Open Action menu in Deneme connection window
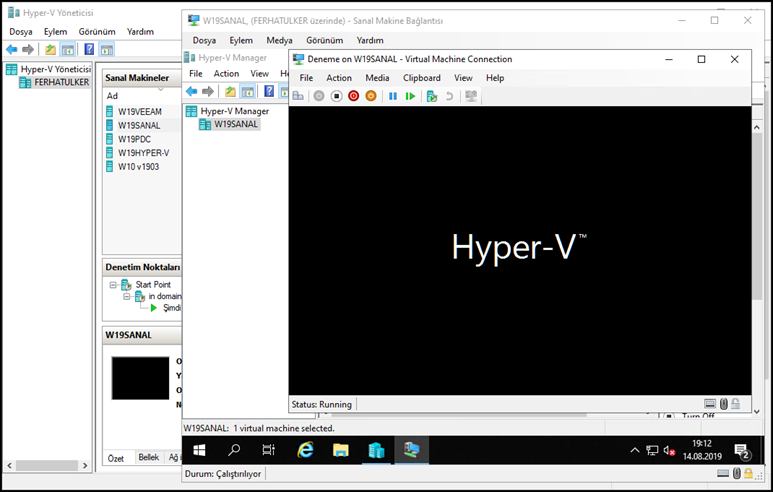This screenshot has width=773, height=492. [339, 78]
